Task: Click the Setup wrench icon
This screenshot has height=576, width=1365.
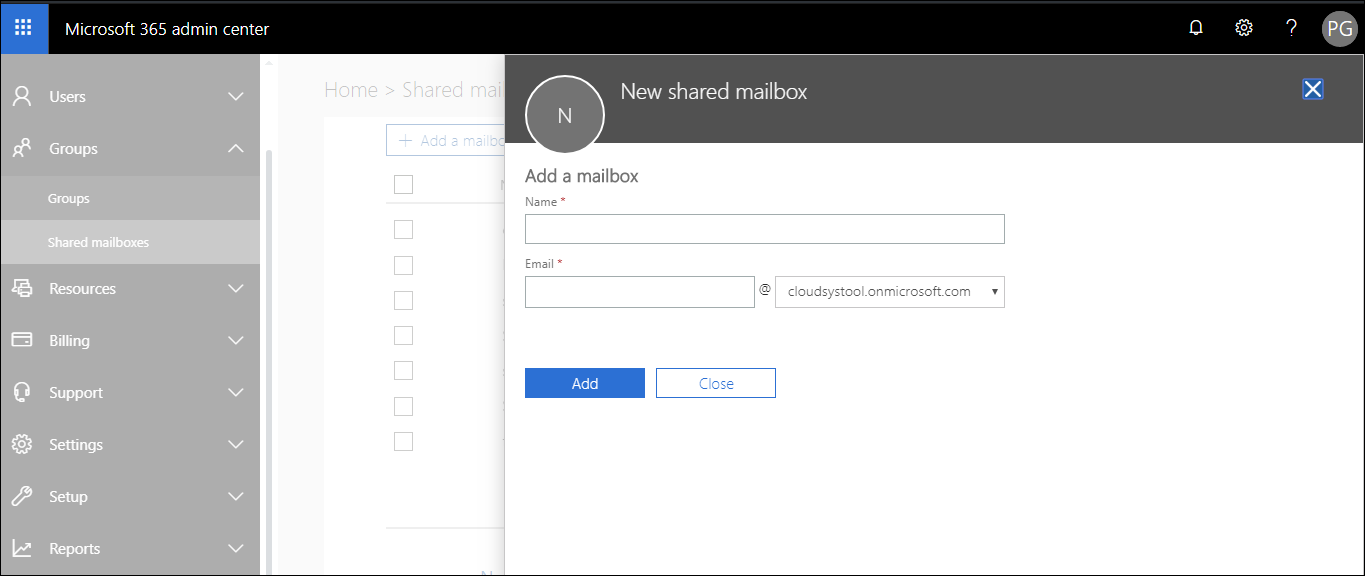Action: point(21,496)
